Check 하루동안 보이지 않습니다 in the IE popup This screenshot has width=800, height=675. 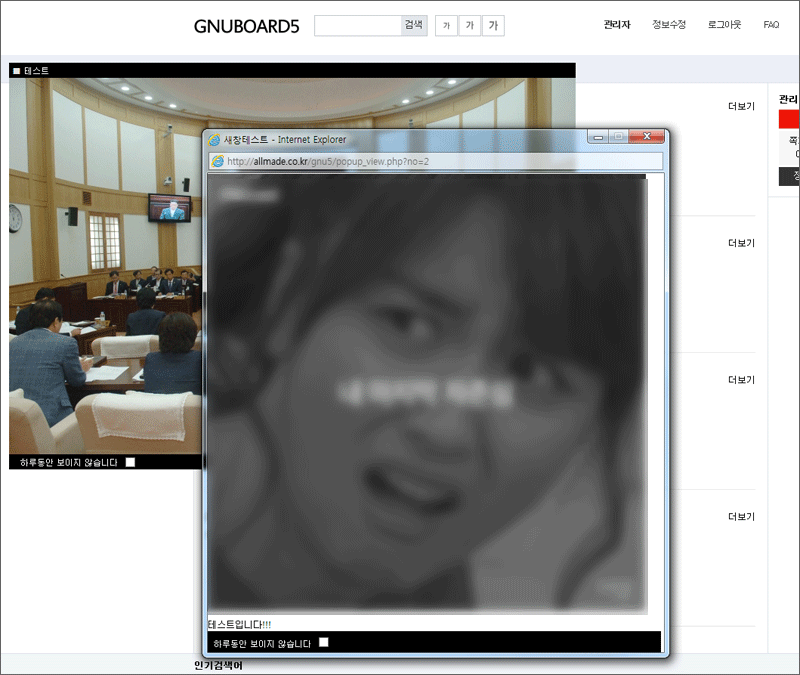point(323,642)
